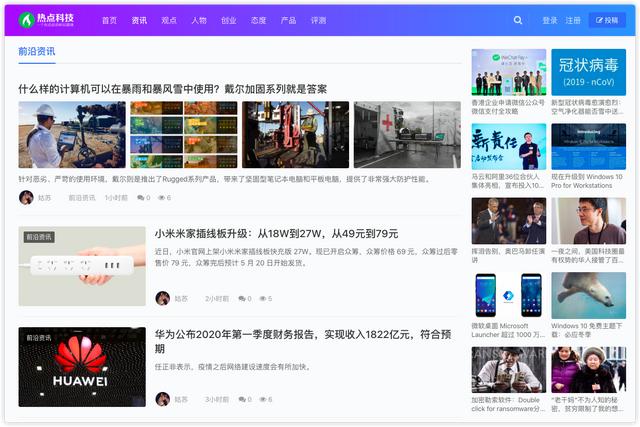Open the man with glasses sidebar thumbnail
This screenshot has width=640, height=427.
click(589, 221)
